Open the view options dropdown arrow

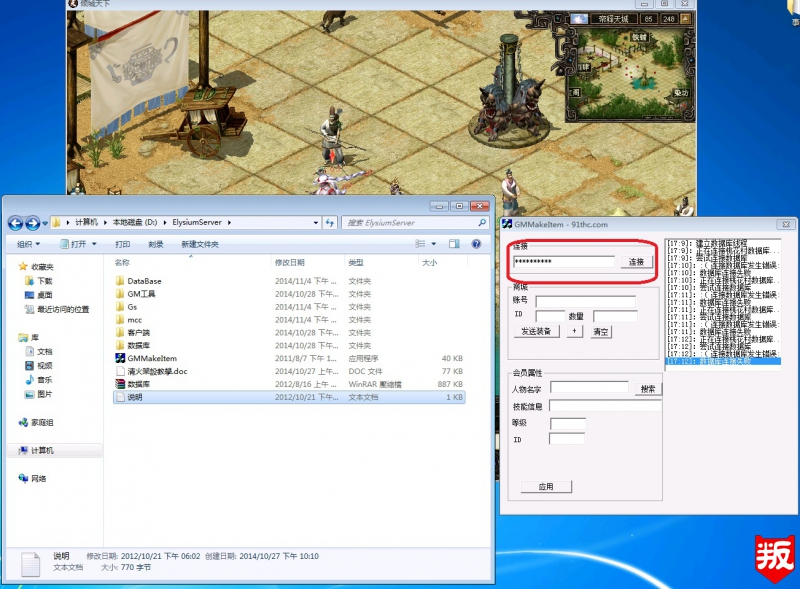(434, 244)
